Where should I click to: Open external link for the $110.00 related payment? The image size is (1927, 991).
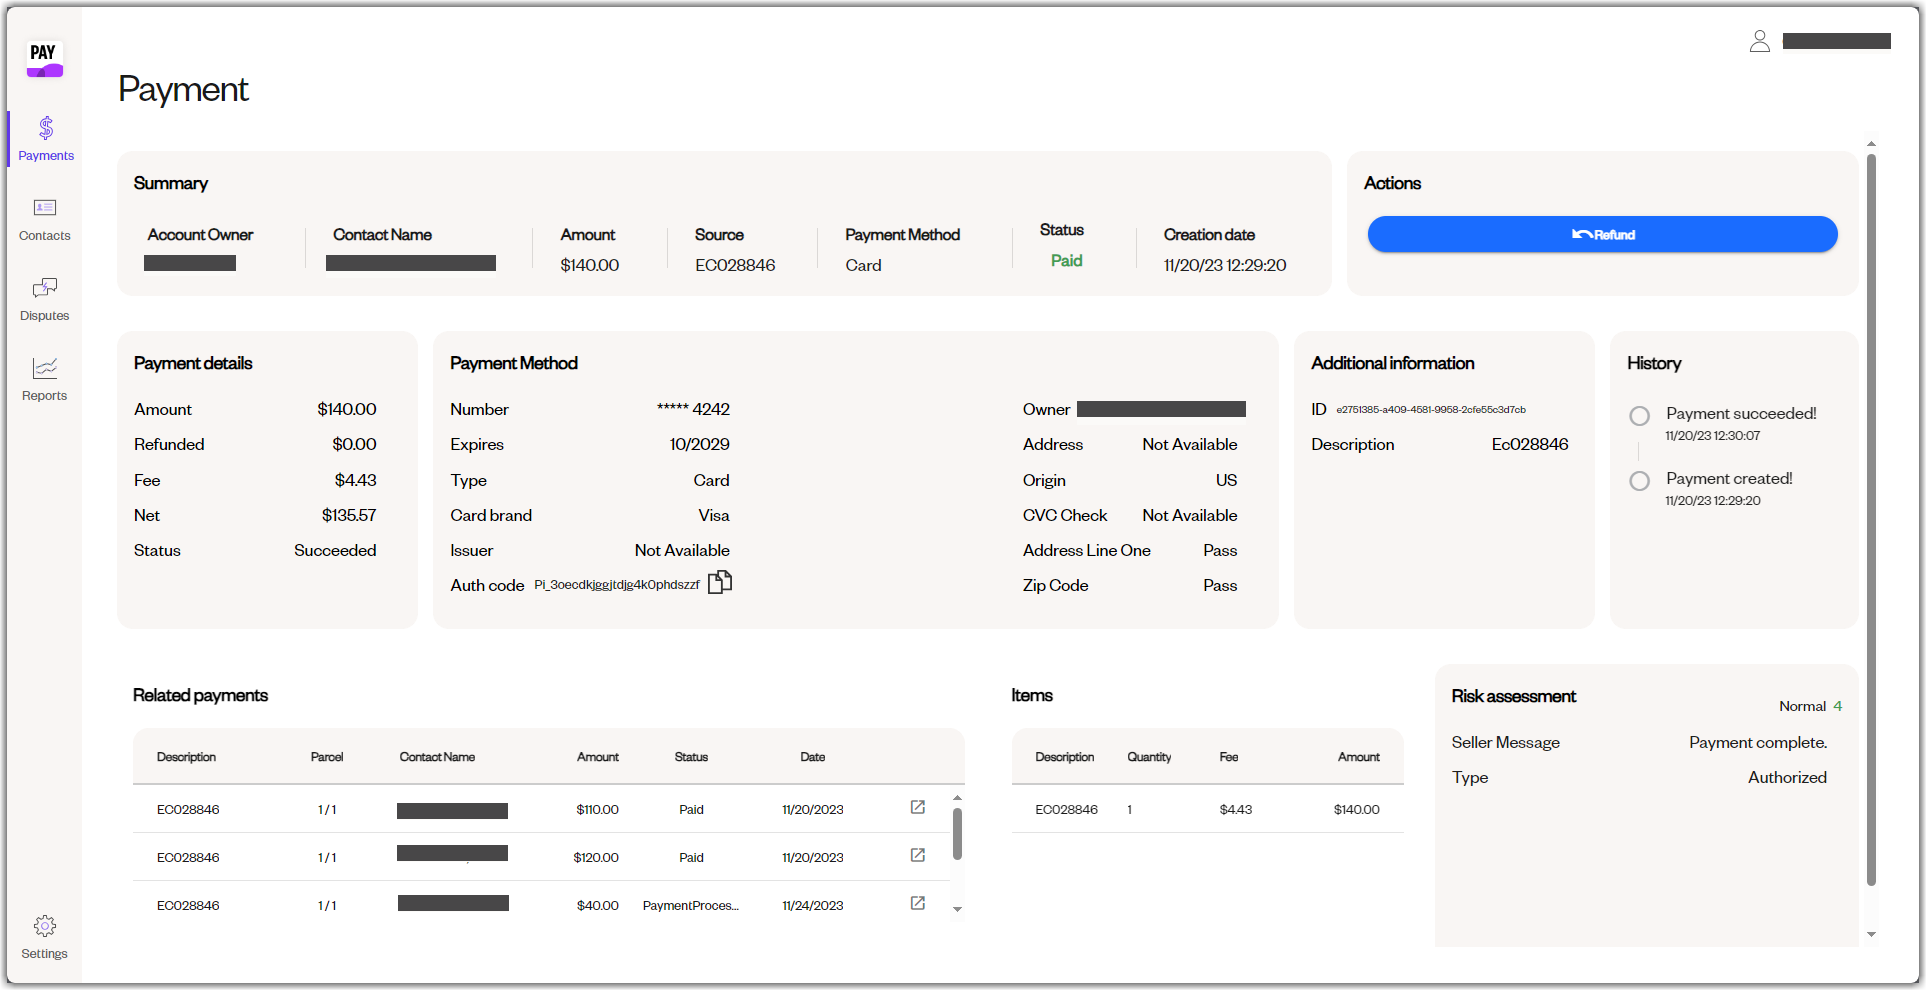(917, 807)
